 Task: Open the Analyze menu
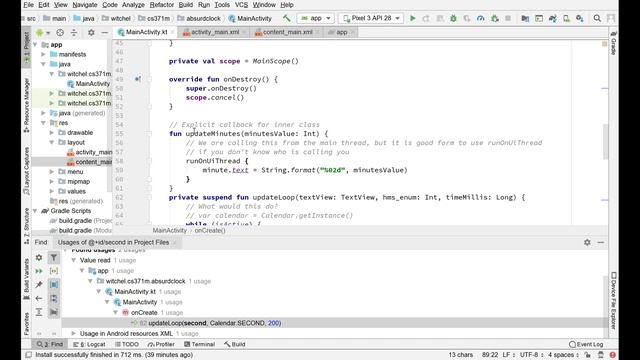click(133, 5)
